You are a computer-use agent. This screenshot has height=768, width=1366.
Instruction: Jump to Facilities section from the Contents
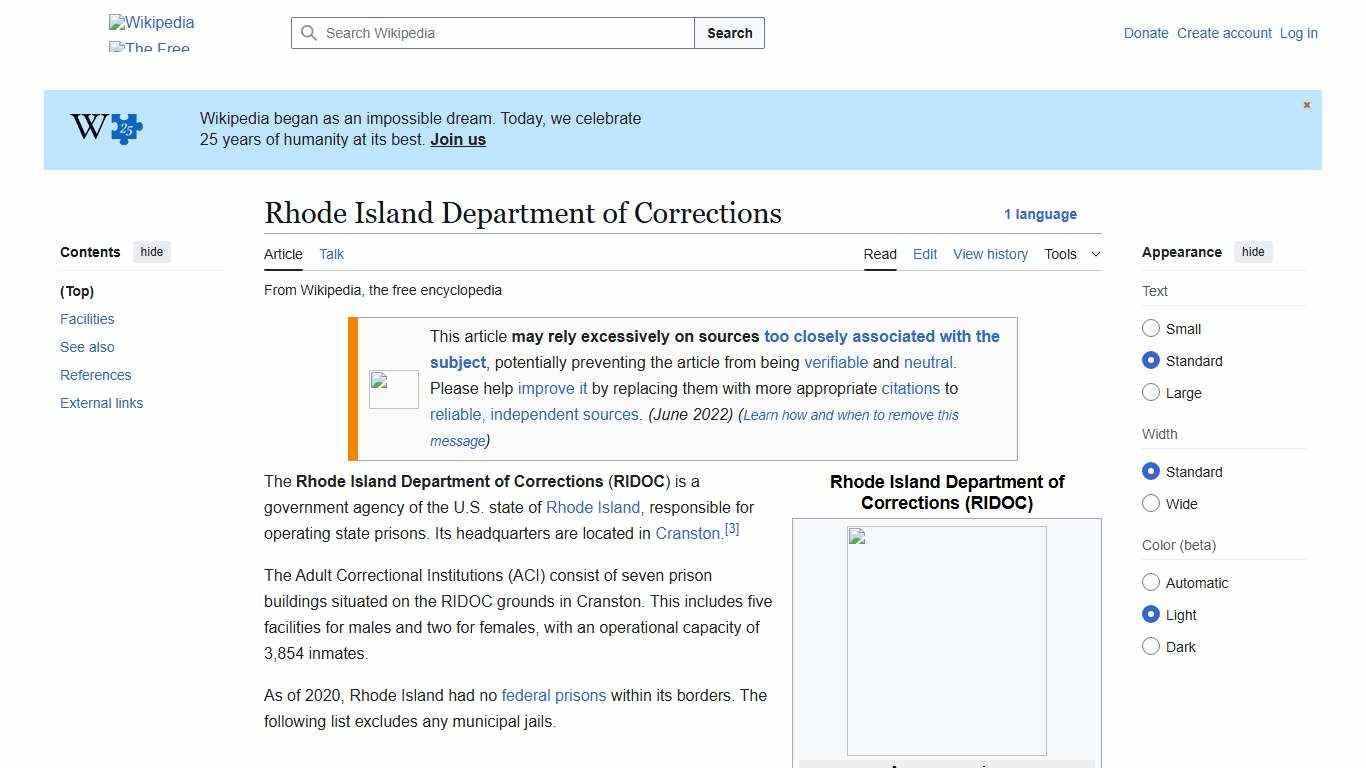(87, 319)
